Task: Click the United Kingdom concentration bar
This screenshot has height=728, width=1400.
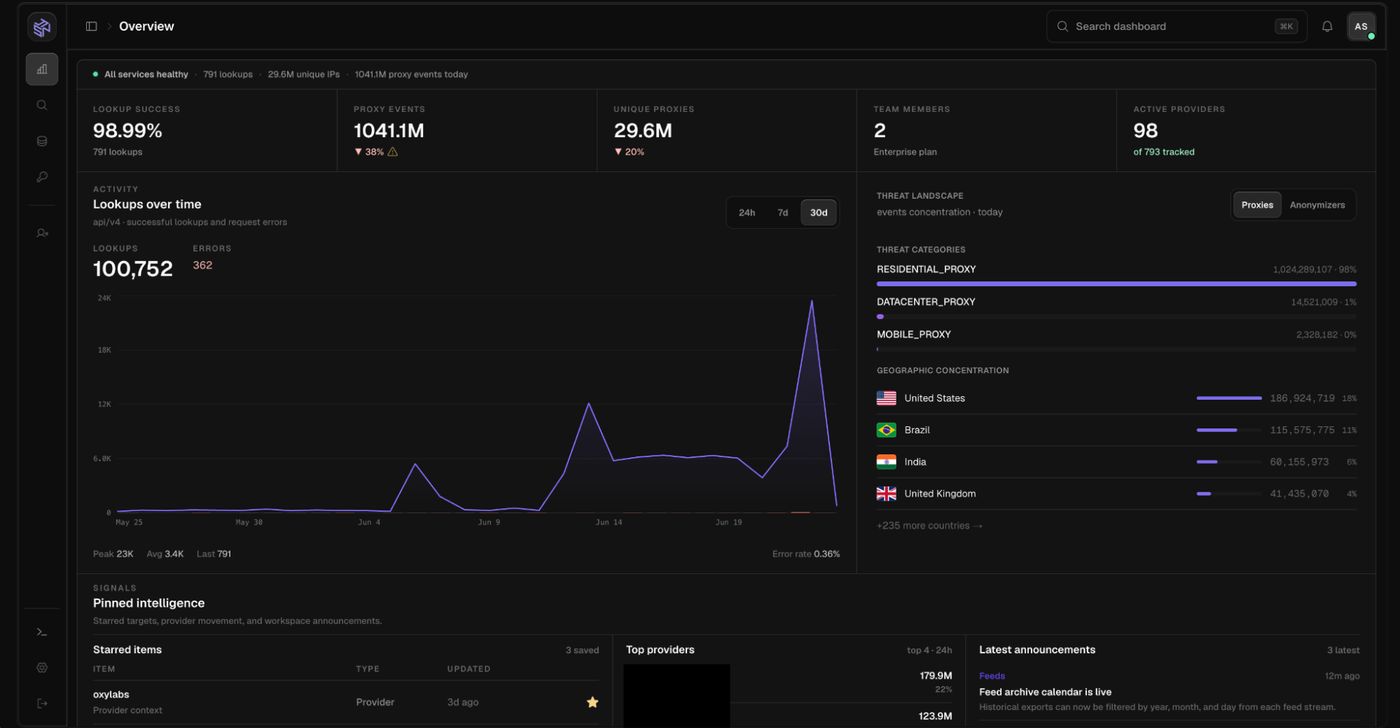Action: pyautogui.click(x=1229, y=494)
